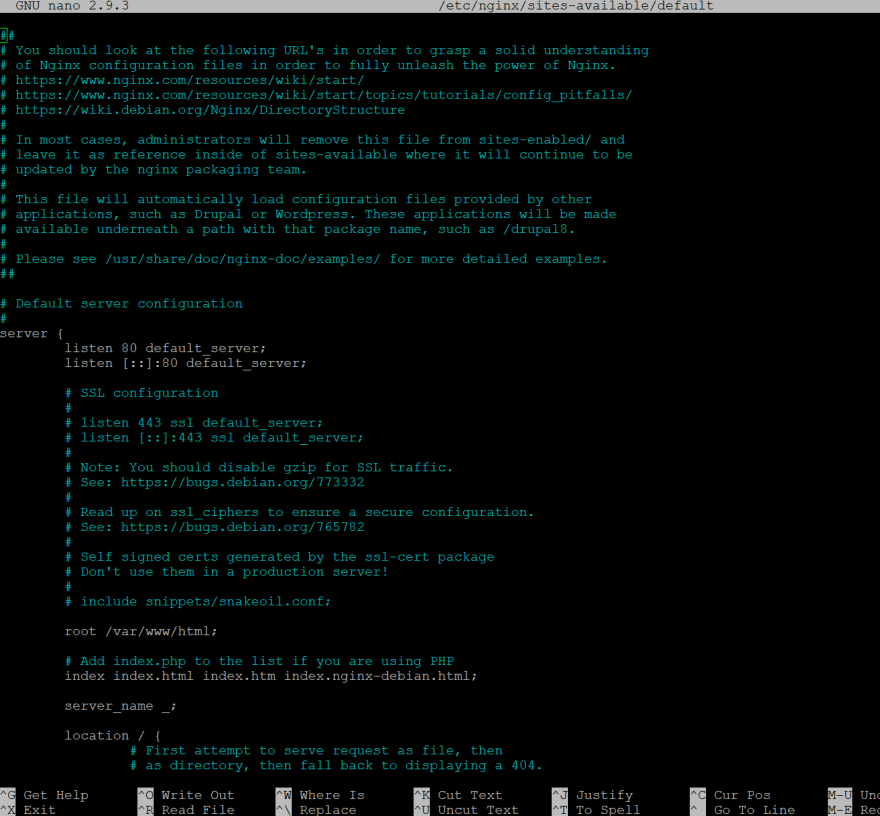
Task: Click the ^T To Spell shortcut
Action: tap(596, 810)
